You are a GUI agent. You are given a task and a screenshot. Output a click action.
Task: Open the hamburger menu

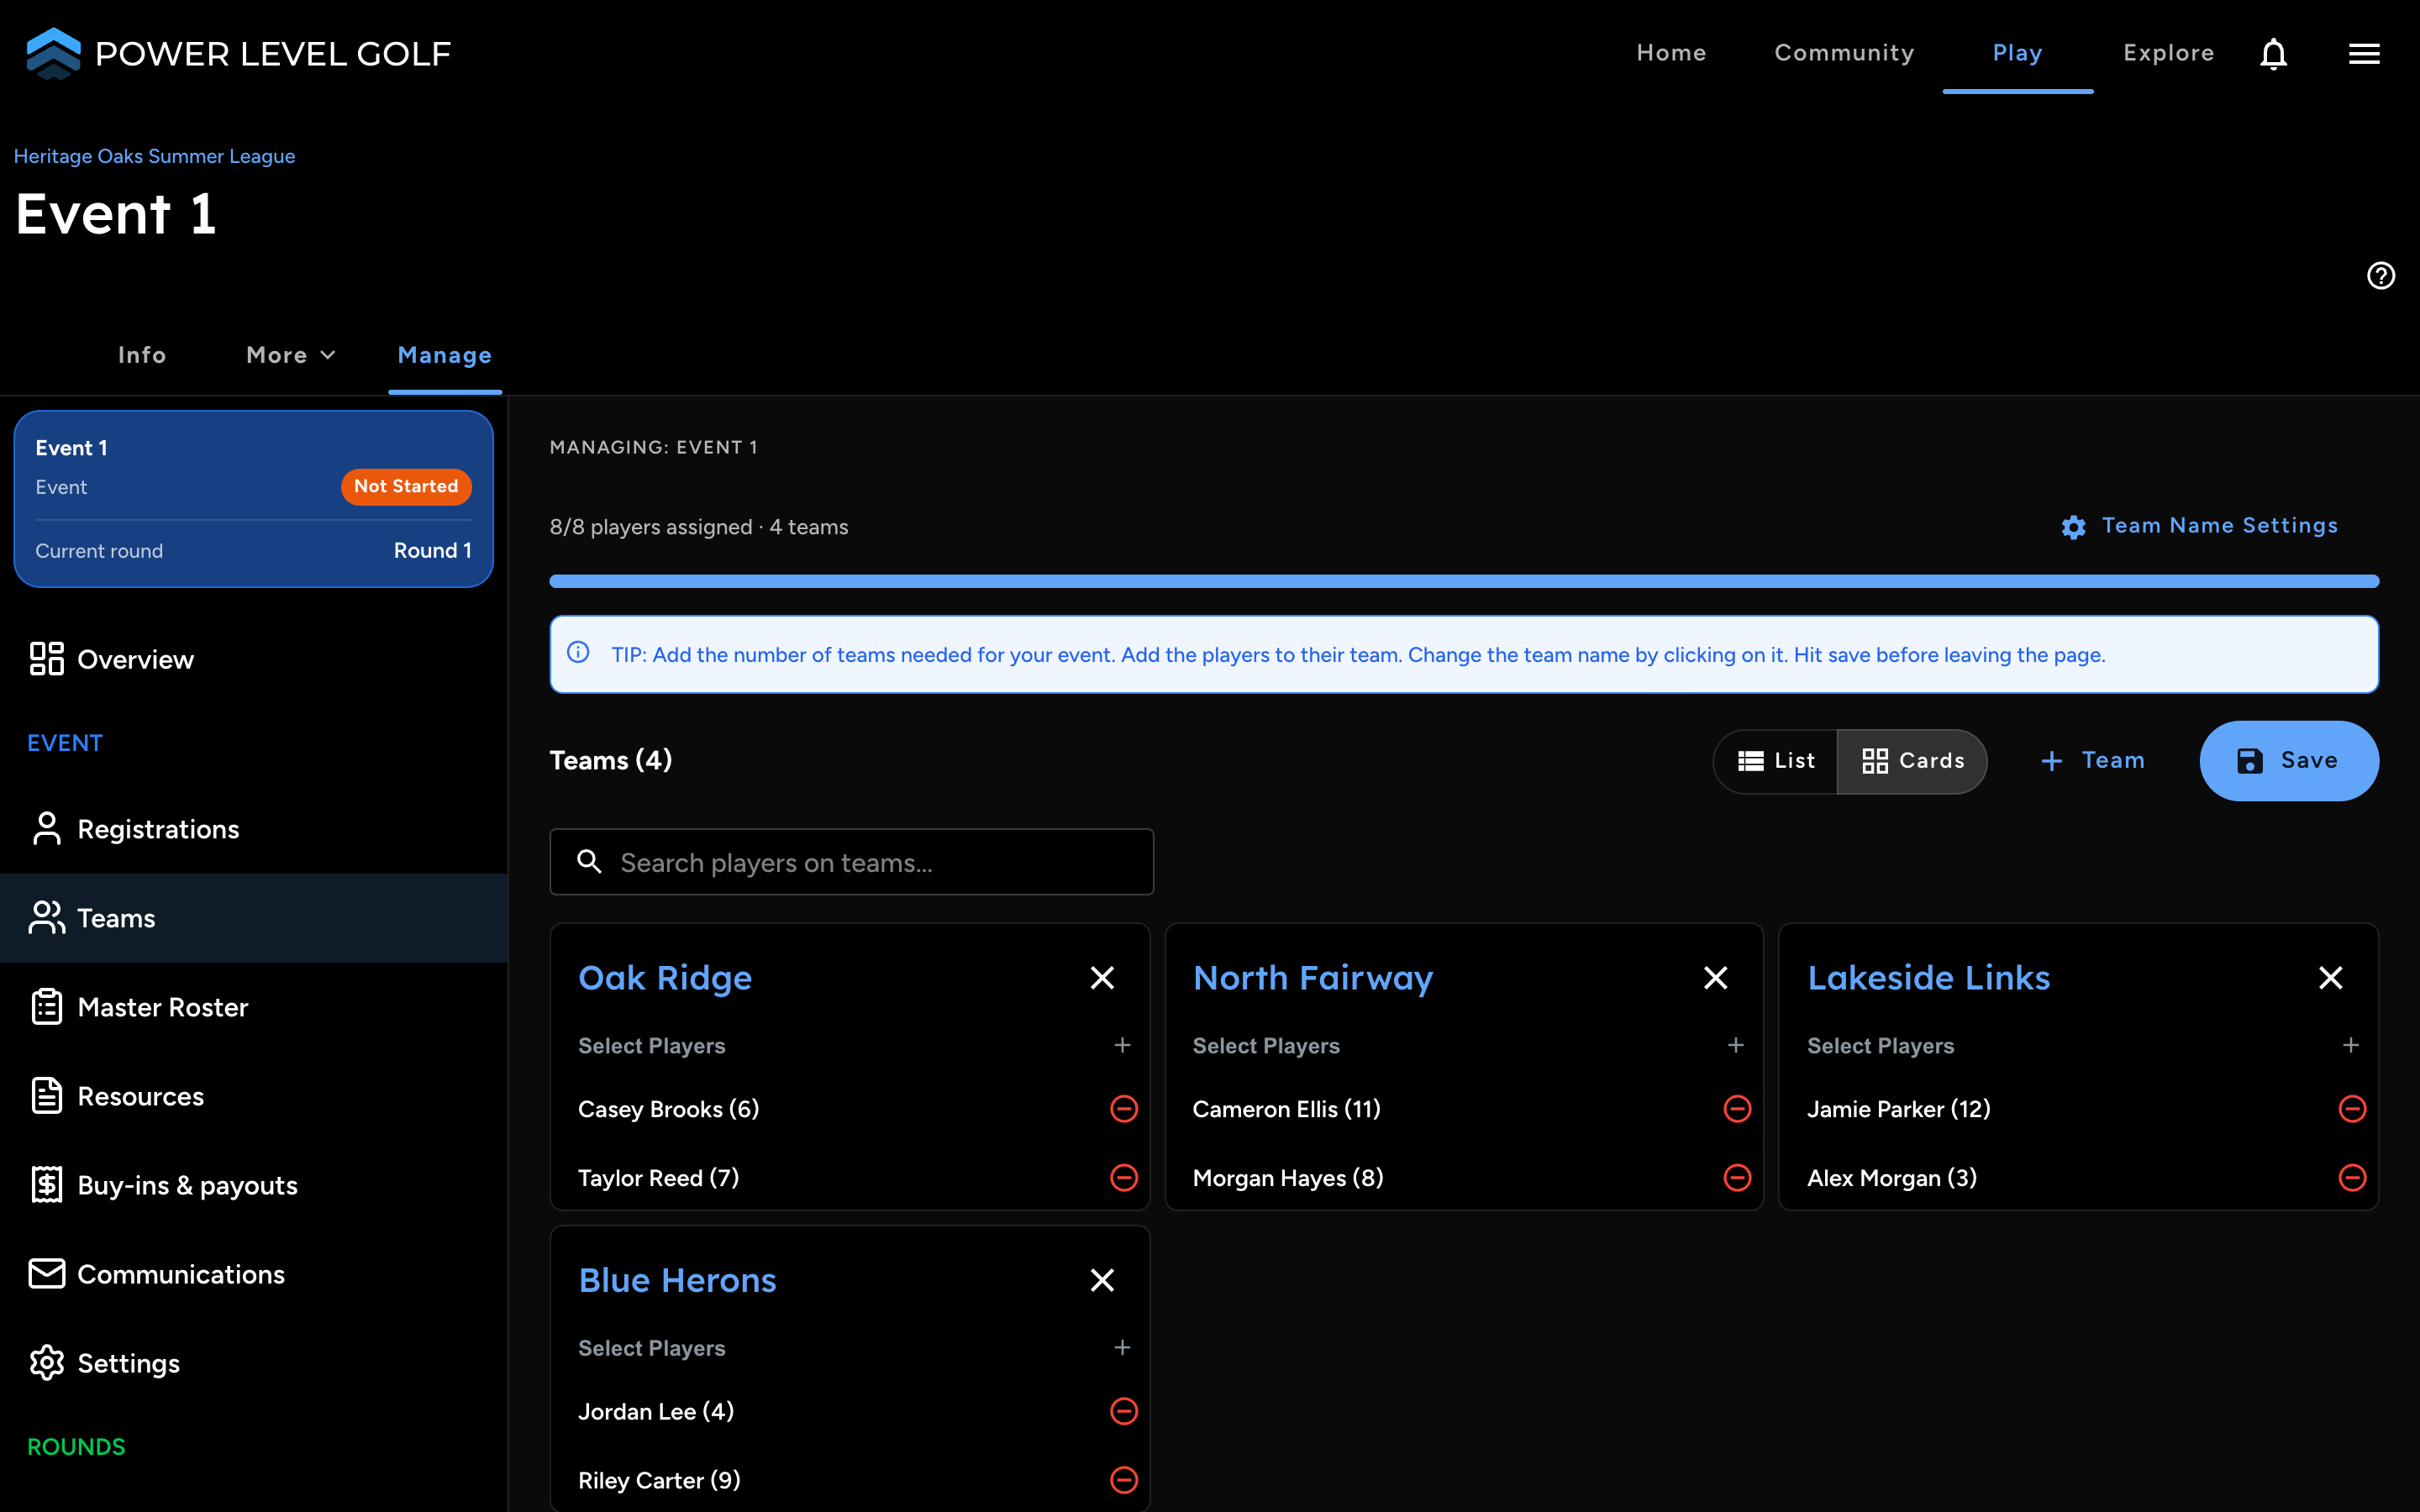tap(2364, 54)
